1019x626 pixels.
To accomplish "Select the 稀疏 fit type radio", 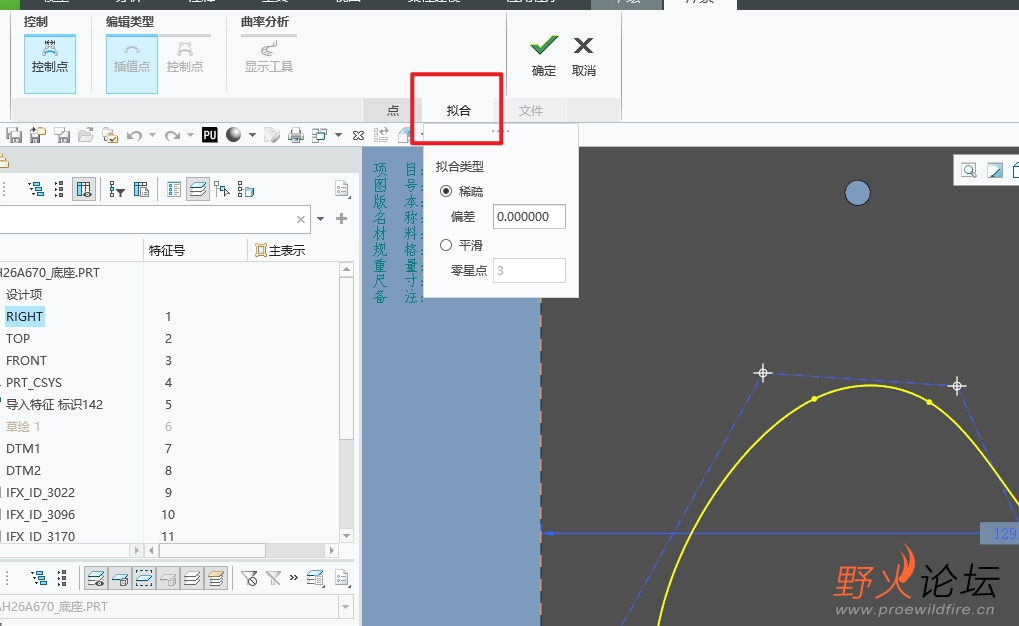I will click(446, 191).
